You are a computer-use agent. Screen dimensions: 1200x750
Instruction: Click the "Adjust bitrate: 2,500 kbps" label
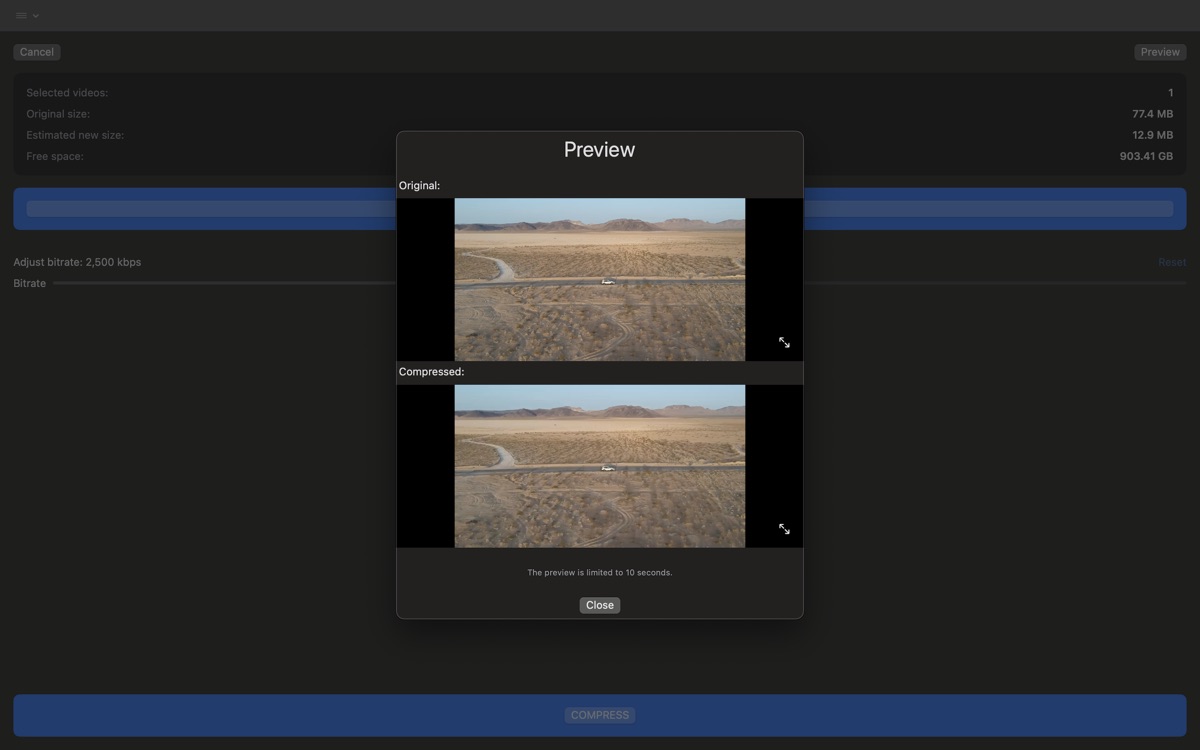pyautogui.click(x=77, y=262)
